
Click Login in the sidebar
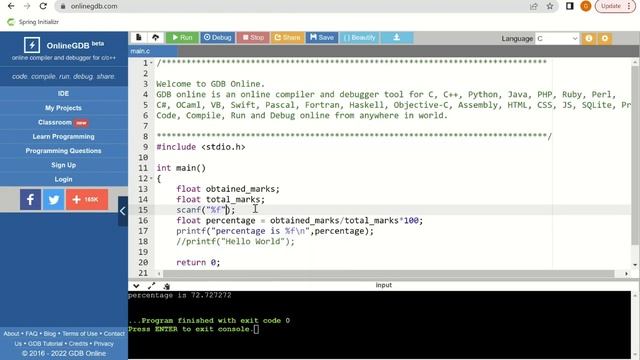click(x=63, y=179)
